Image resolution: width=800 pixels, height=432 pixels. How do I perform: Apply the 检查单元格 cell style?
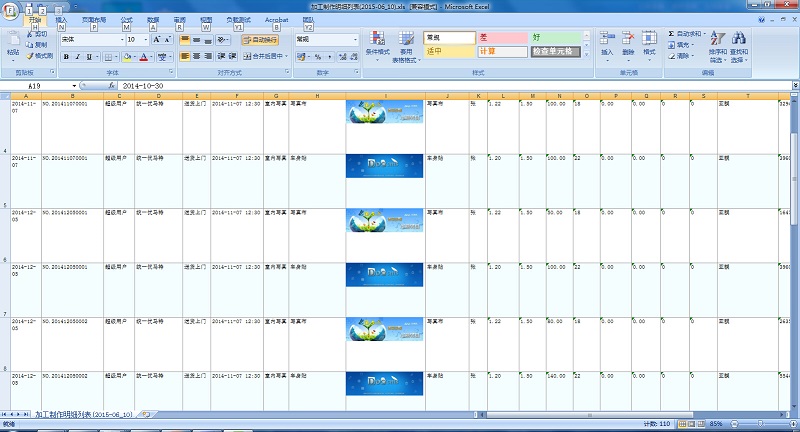pos(555,51)
